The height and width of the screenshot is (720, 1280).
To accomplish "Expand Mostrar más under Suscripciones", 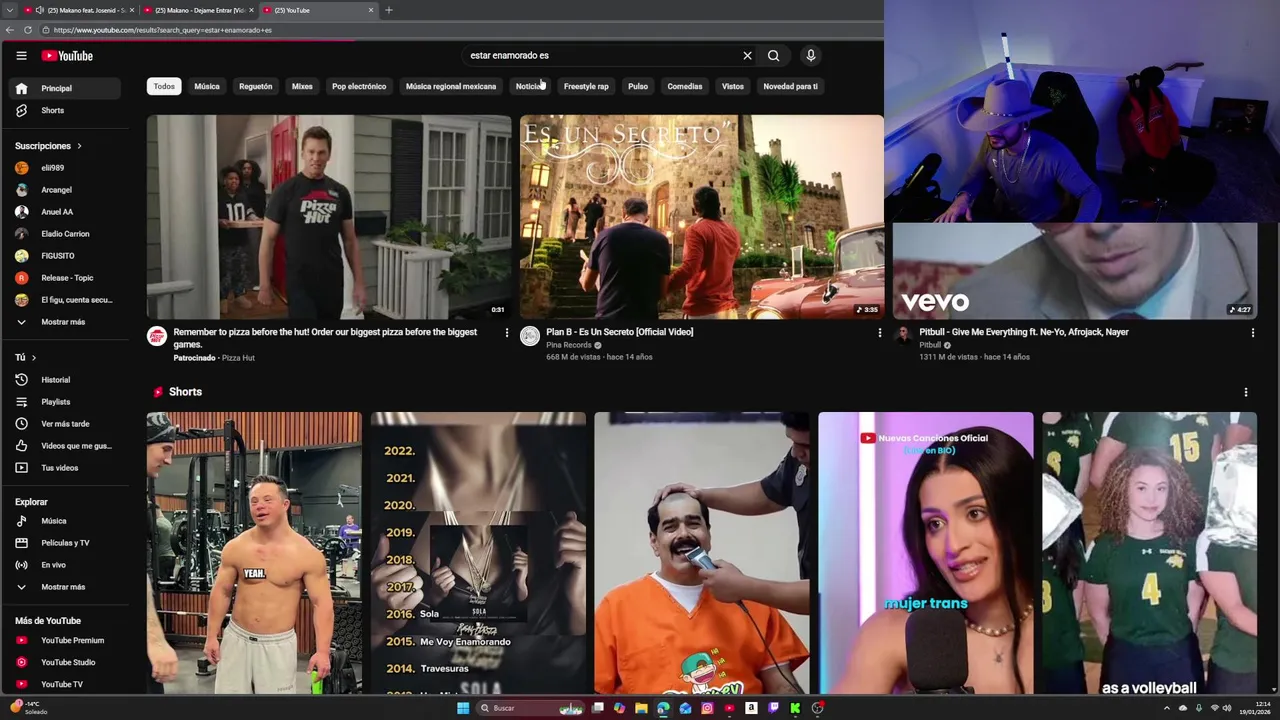I will click(65, 322).
